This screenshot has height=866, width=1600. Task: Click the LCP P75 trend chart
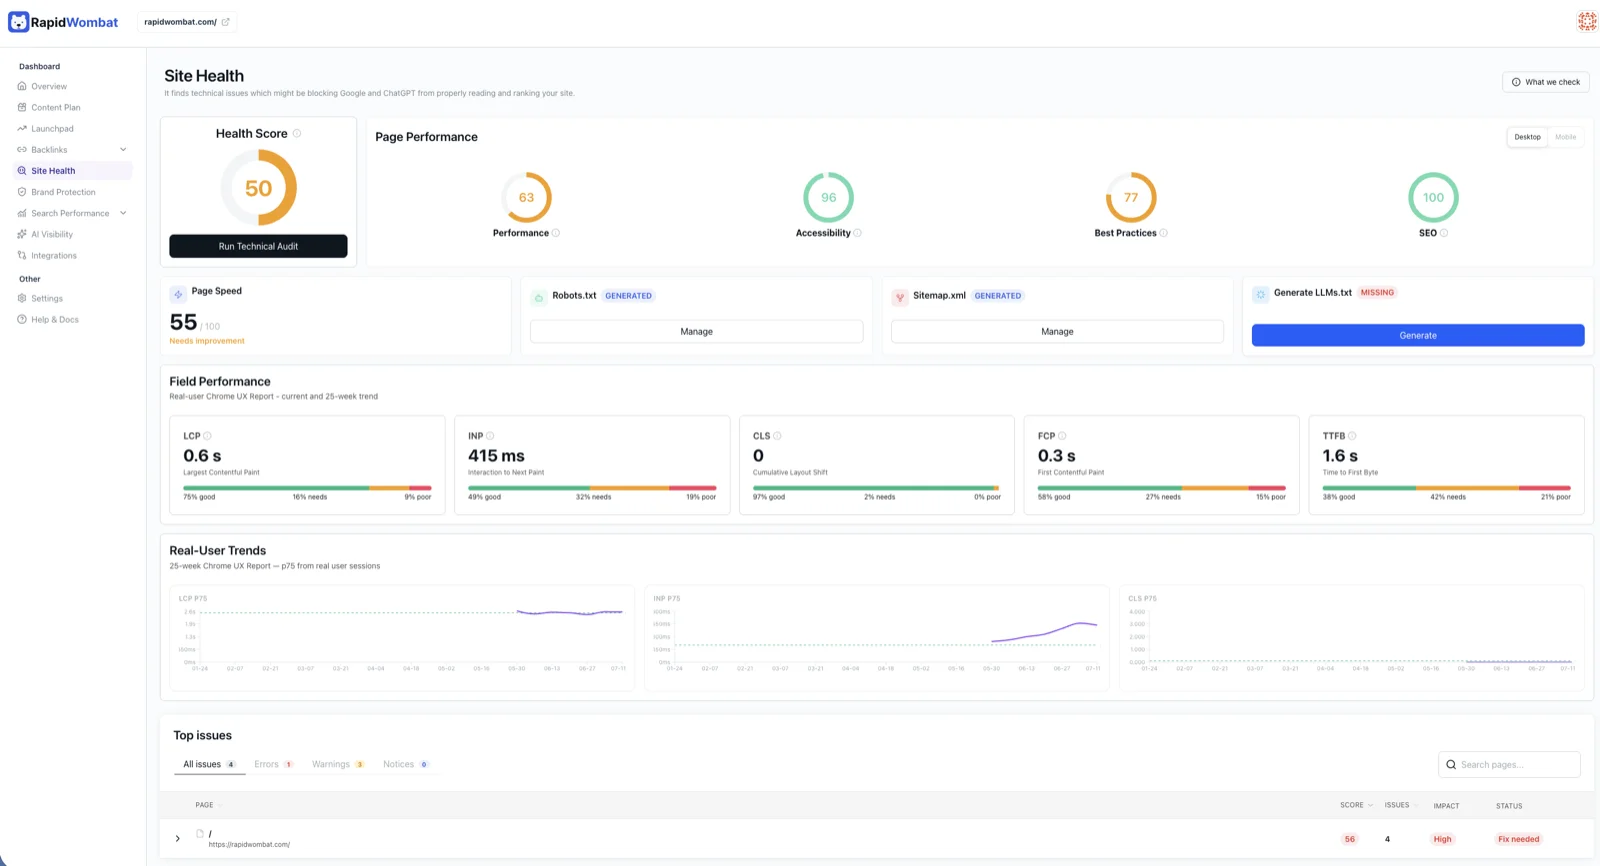[x=402, y=637]
